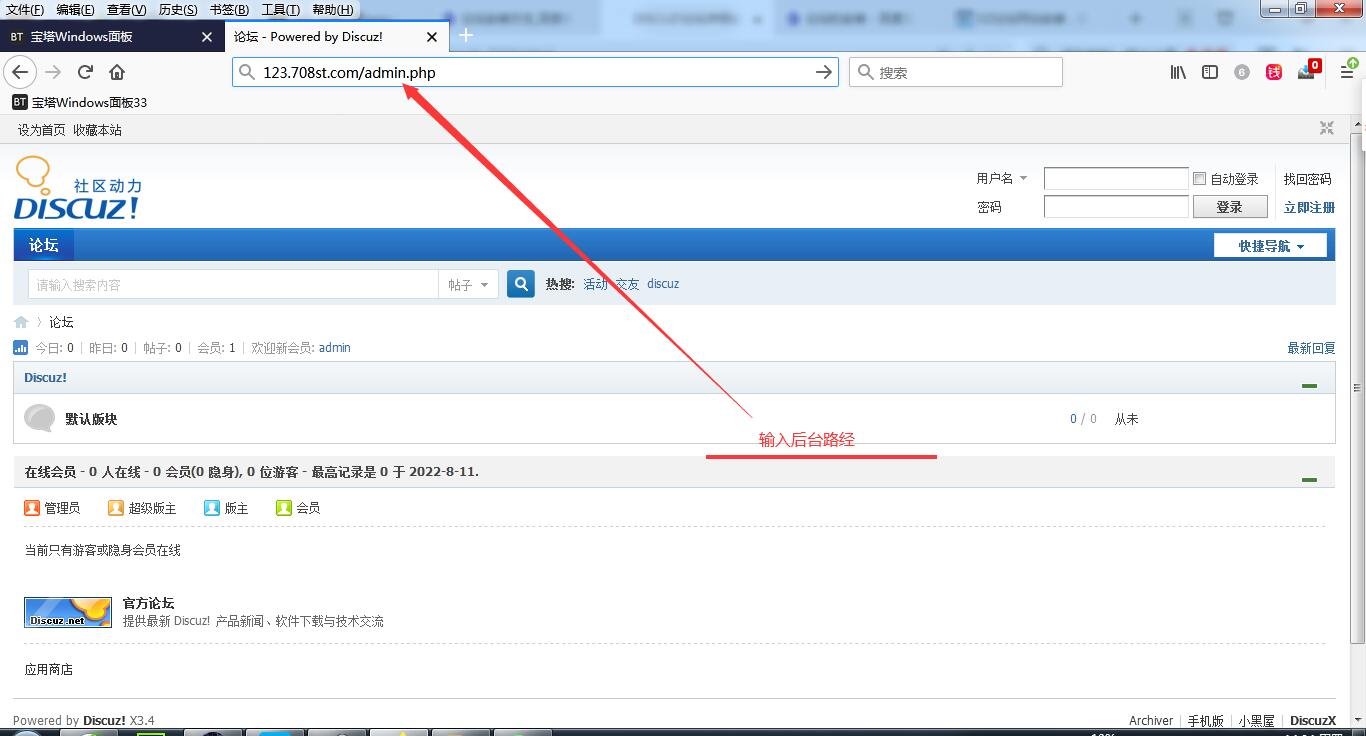Expand the 快捷导航 quick navigation menu
Image resolution: width=1366 pixels, height=736 pixels.
coord(1270,246)
